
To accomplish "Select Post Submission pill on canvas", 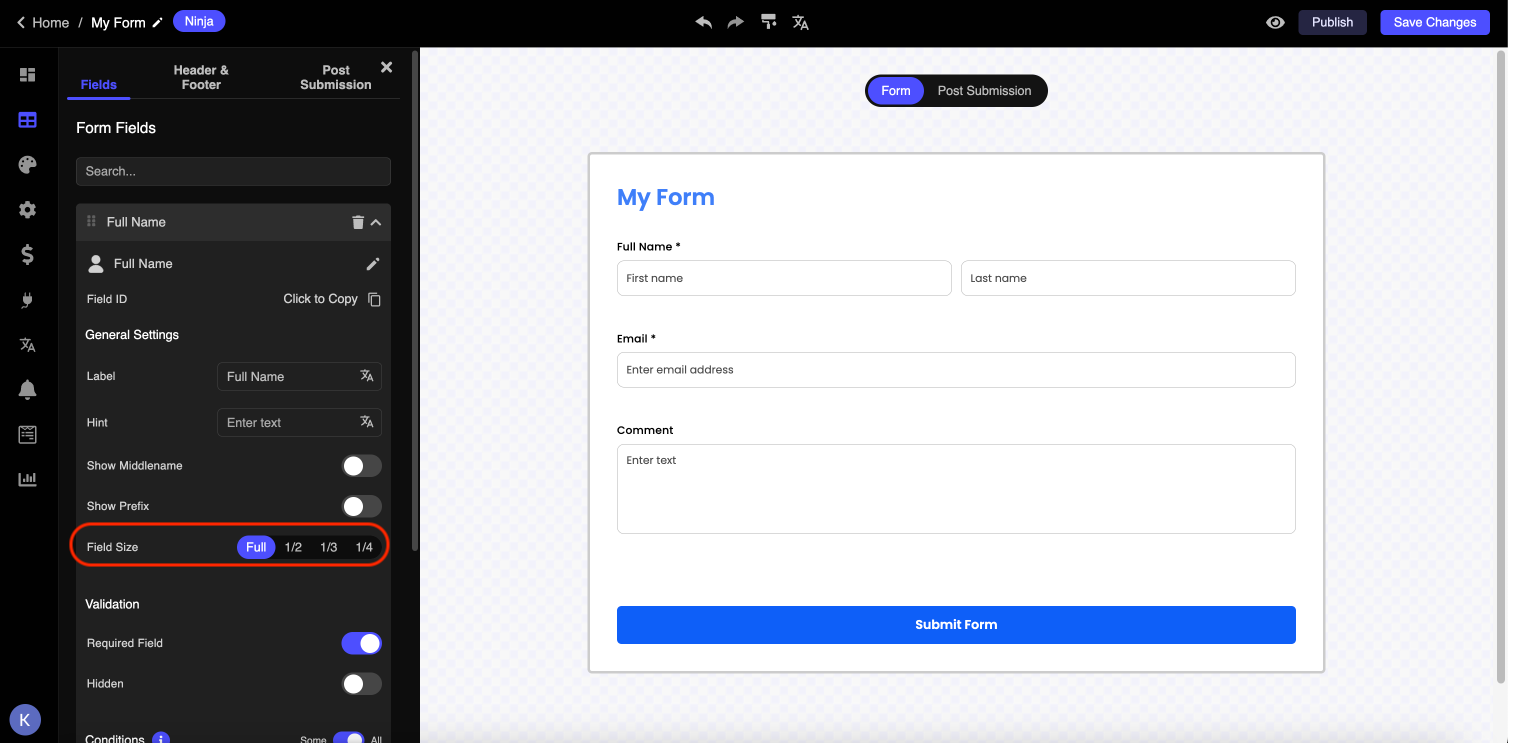I will [984, 90].
